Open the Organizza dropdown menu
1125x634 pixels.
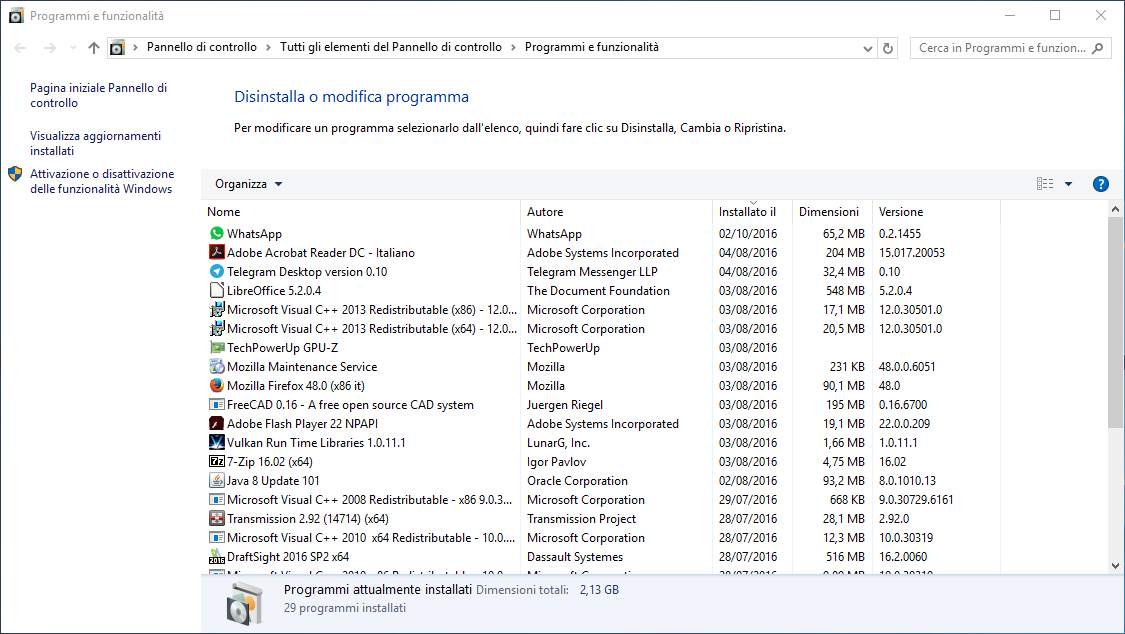click(x=248, y=184)
